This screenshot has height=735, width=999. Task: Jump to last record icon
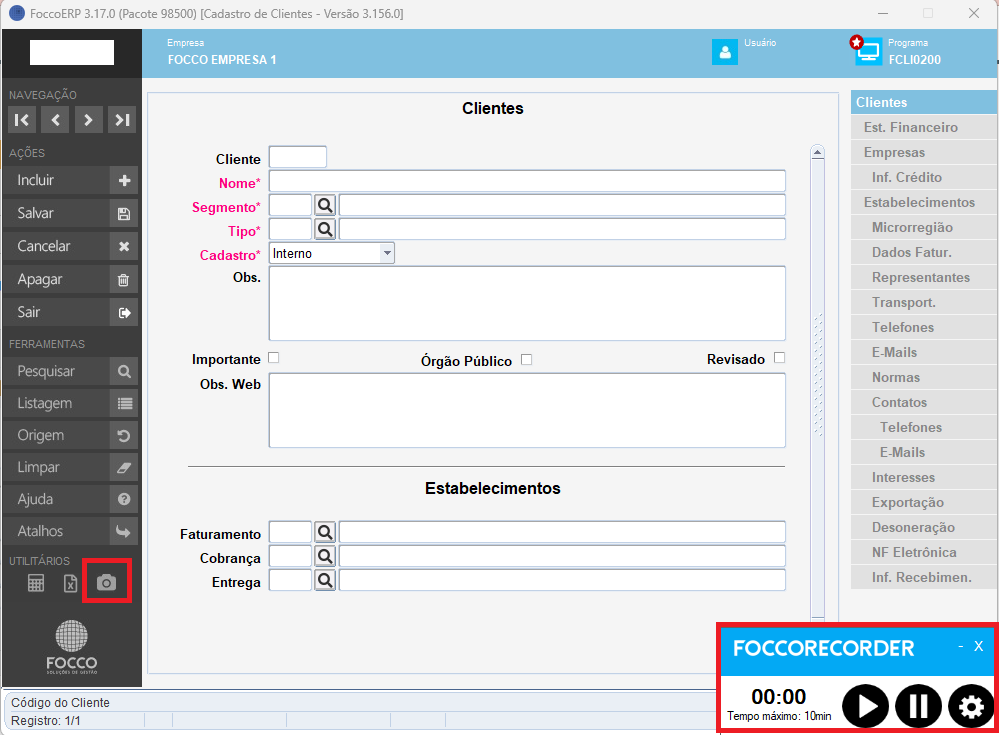(x=122, y=120)
